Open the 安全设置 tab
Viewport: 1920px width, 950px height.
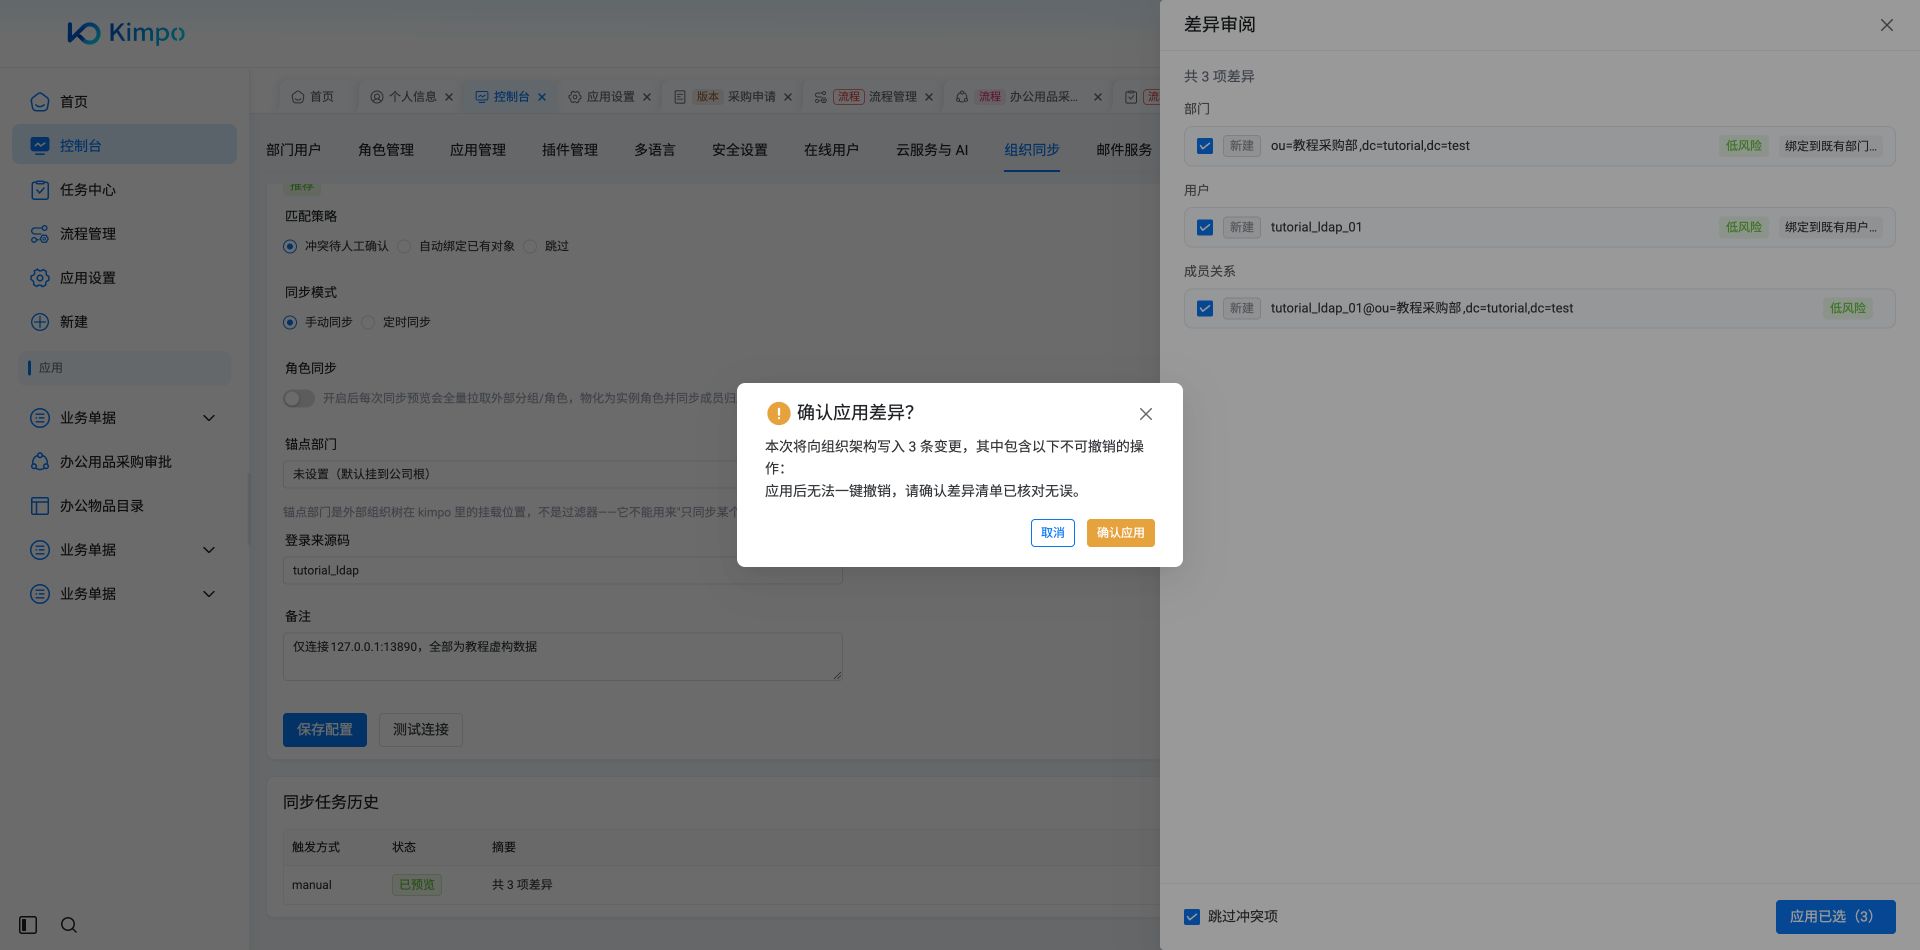click(x=740, y=150)
